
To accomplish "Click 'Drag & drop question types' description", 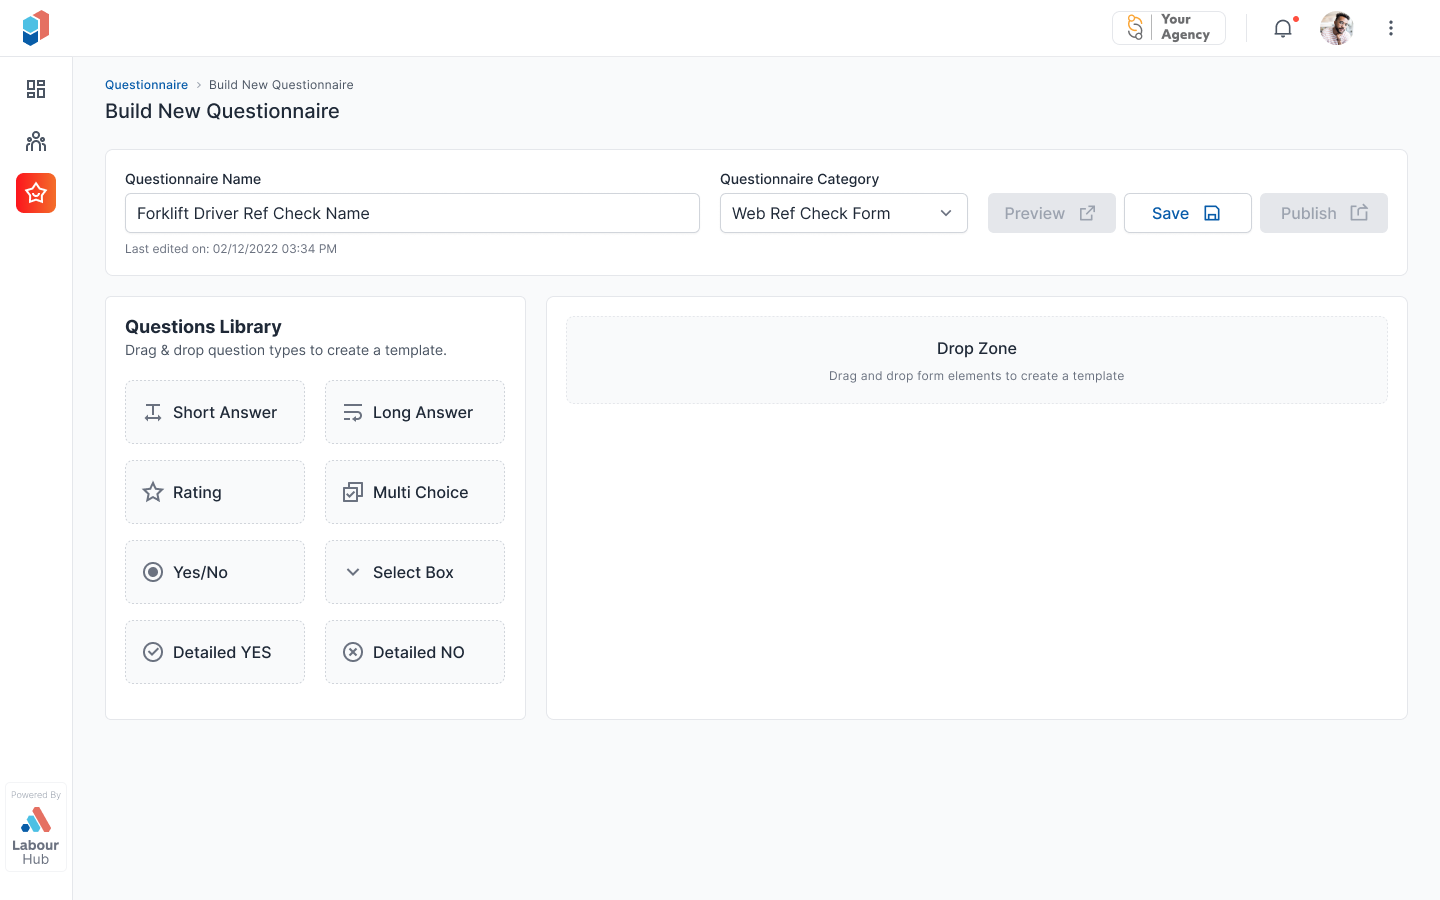I will pyautogui.click(x=286, y=350).
